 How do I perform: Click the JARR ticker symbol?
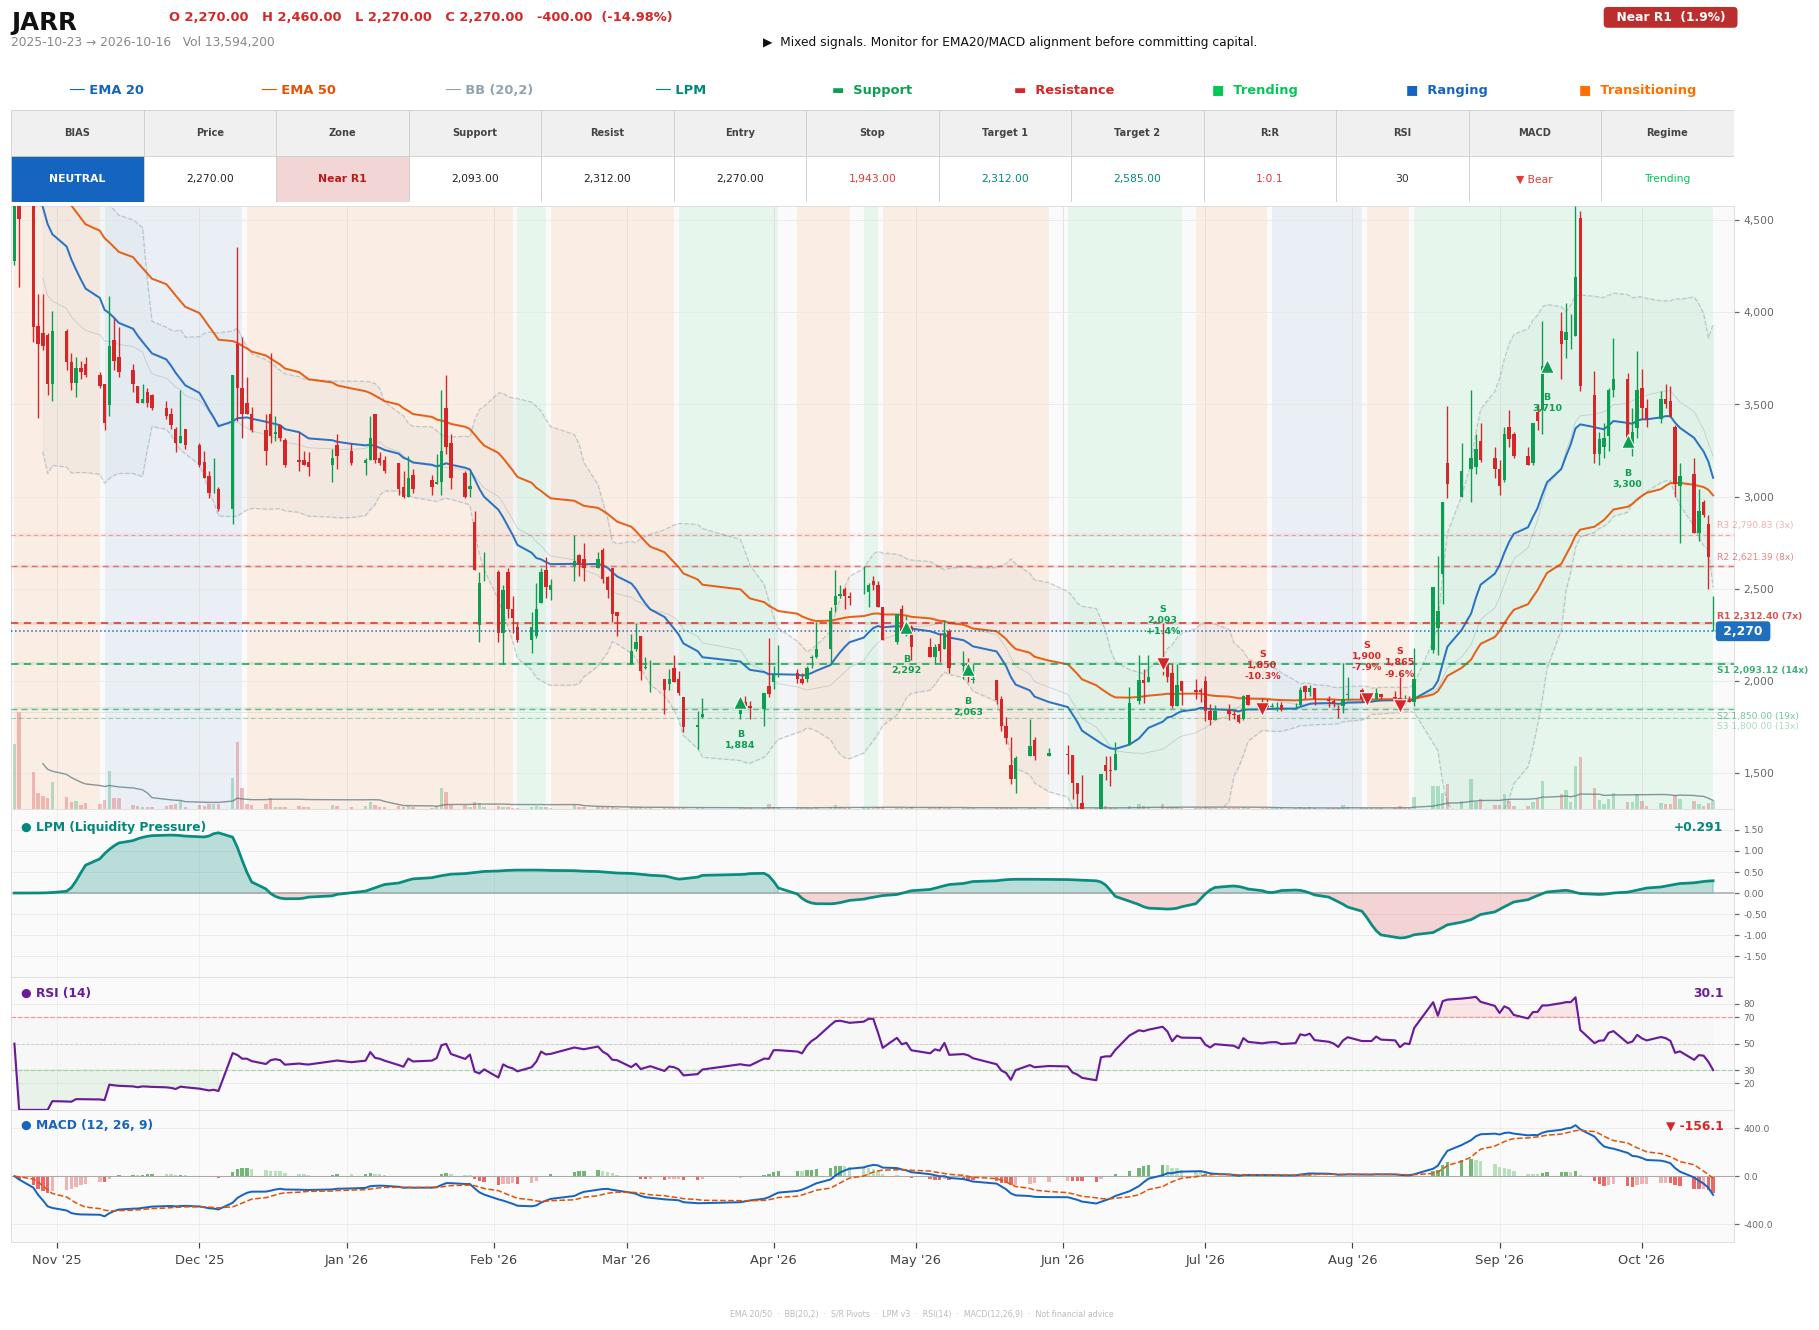tap(44, 22)
